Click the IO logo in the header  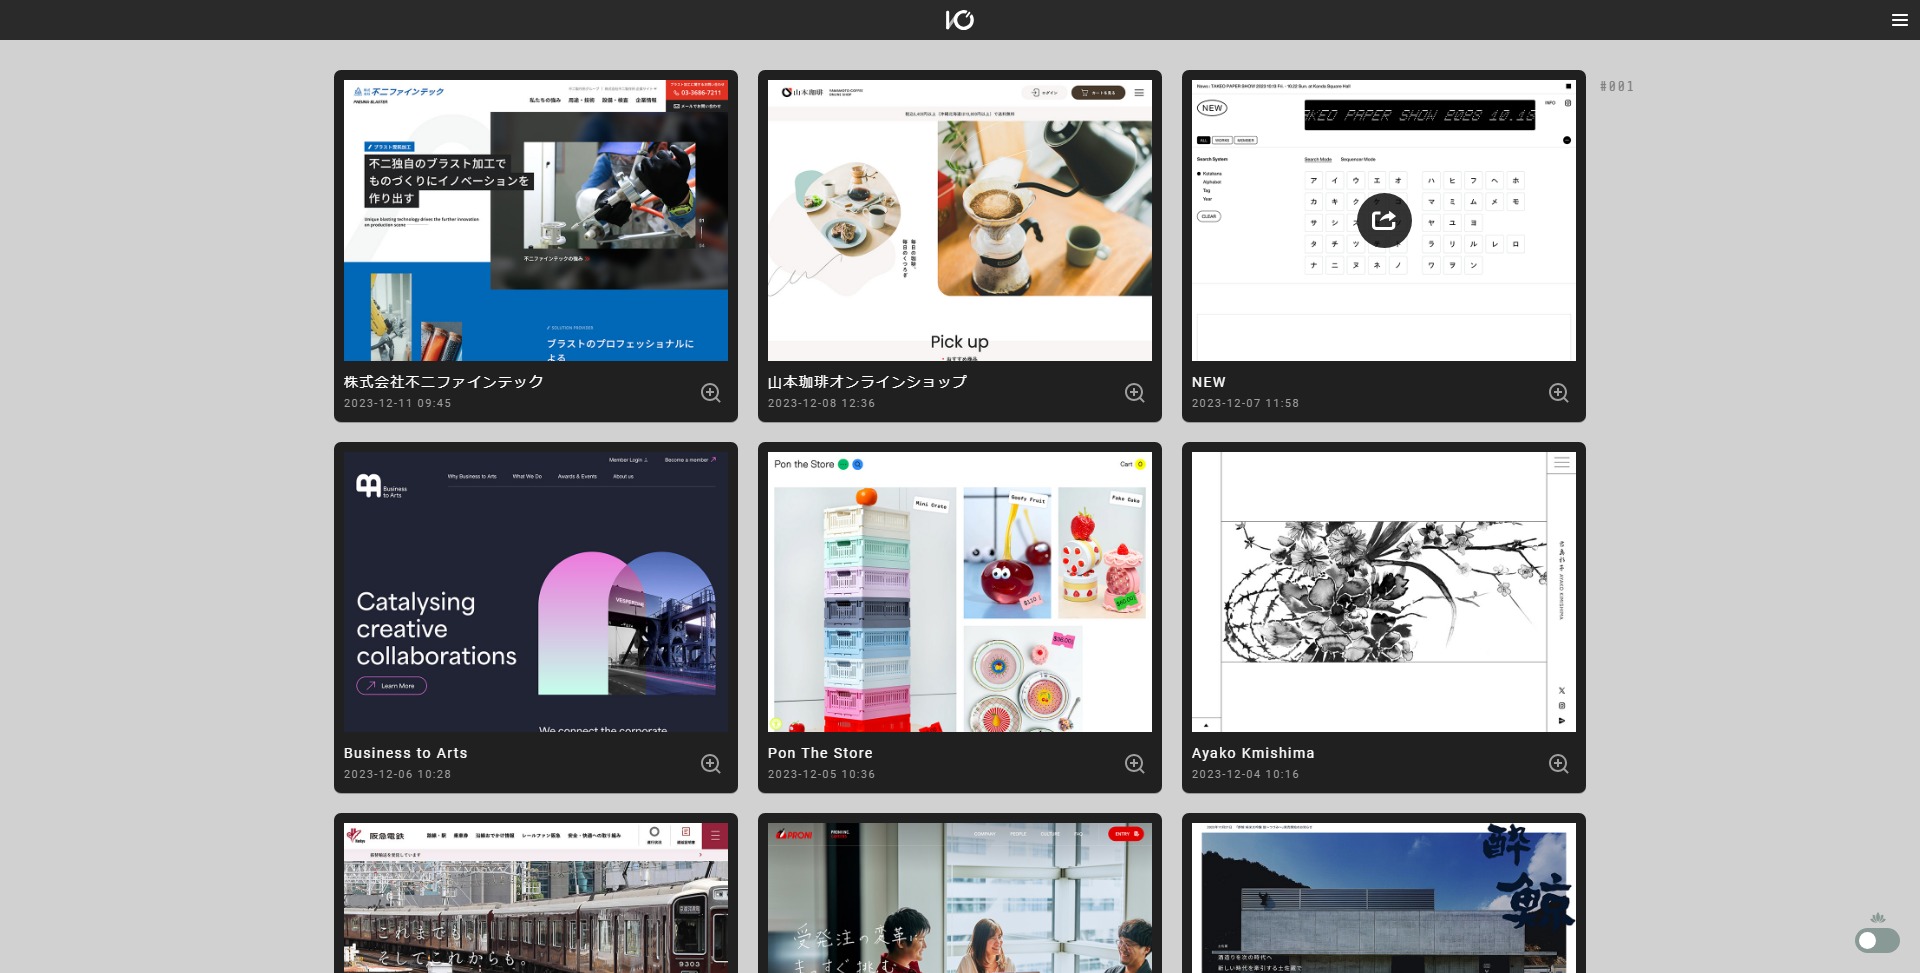pyautogui.click(x=960, y=20)
